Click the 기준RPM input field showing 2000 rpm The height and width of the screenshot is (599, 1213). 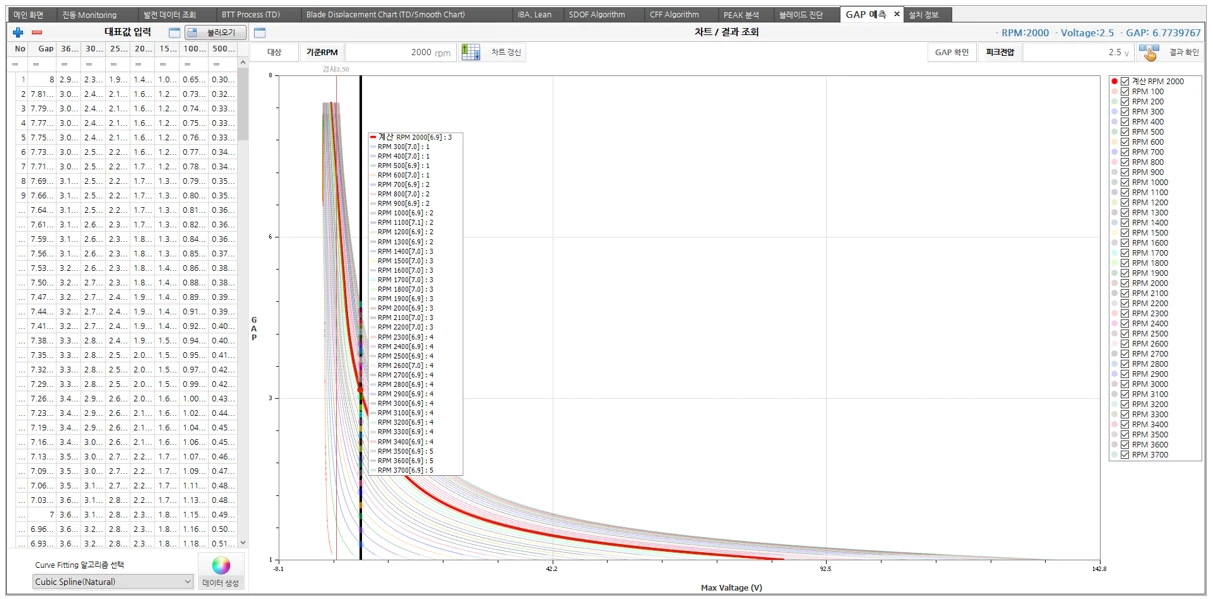pos(400,52)
